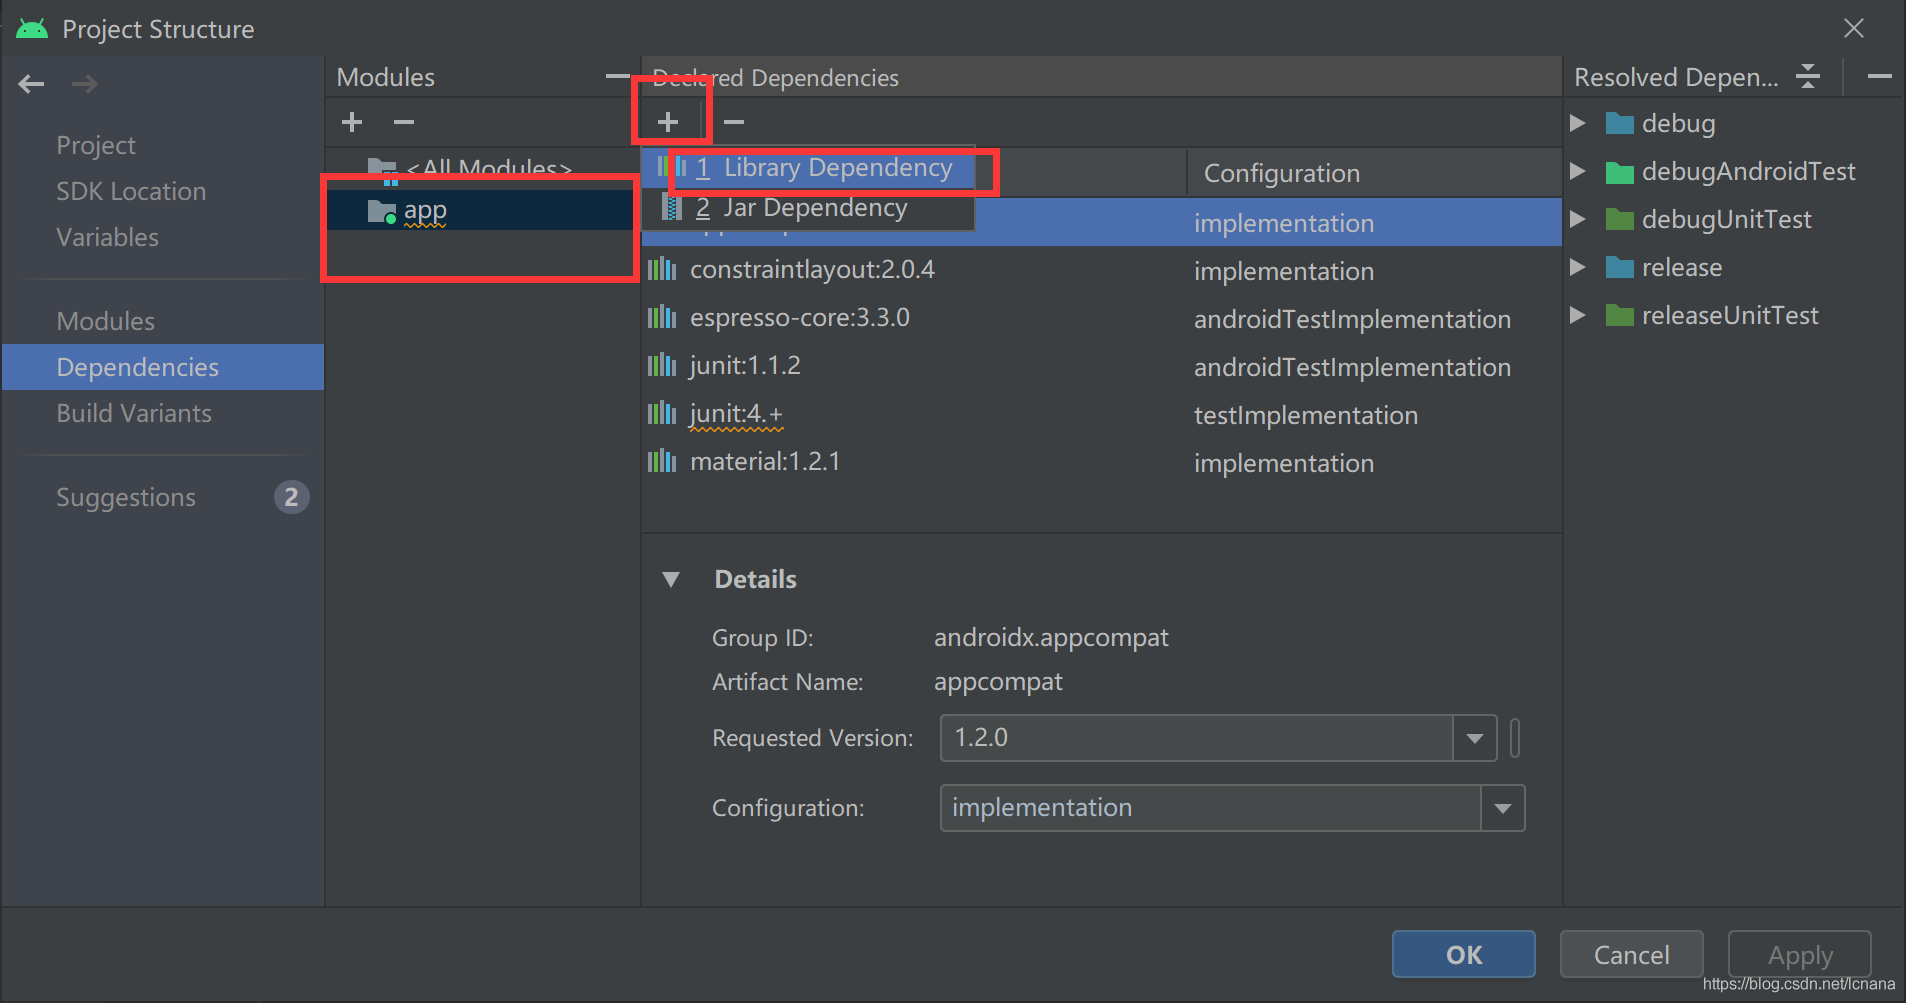The height and width of the screenshot is (1003, 1906).
Task: Add a new module with plus icon
Action: (352, 122)
